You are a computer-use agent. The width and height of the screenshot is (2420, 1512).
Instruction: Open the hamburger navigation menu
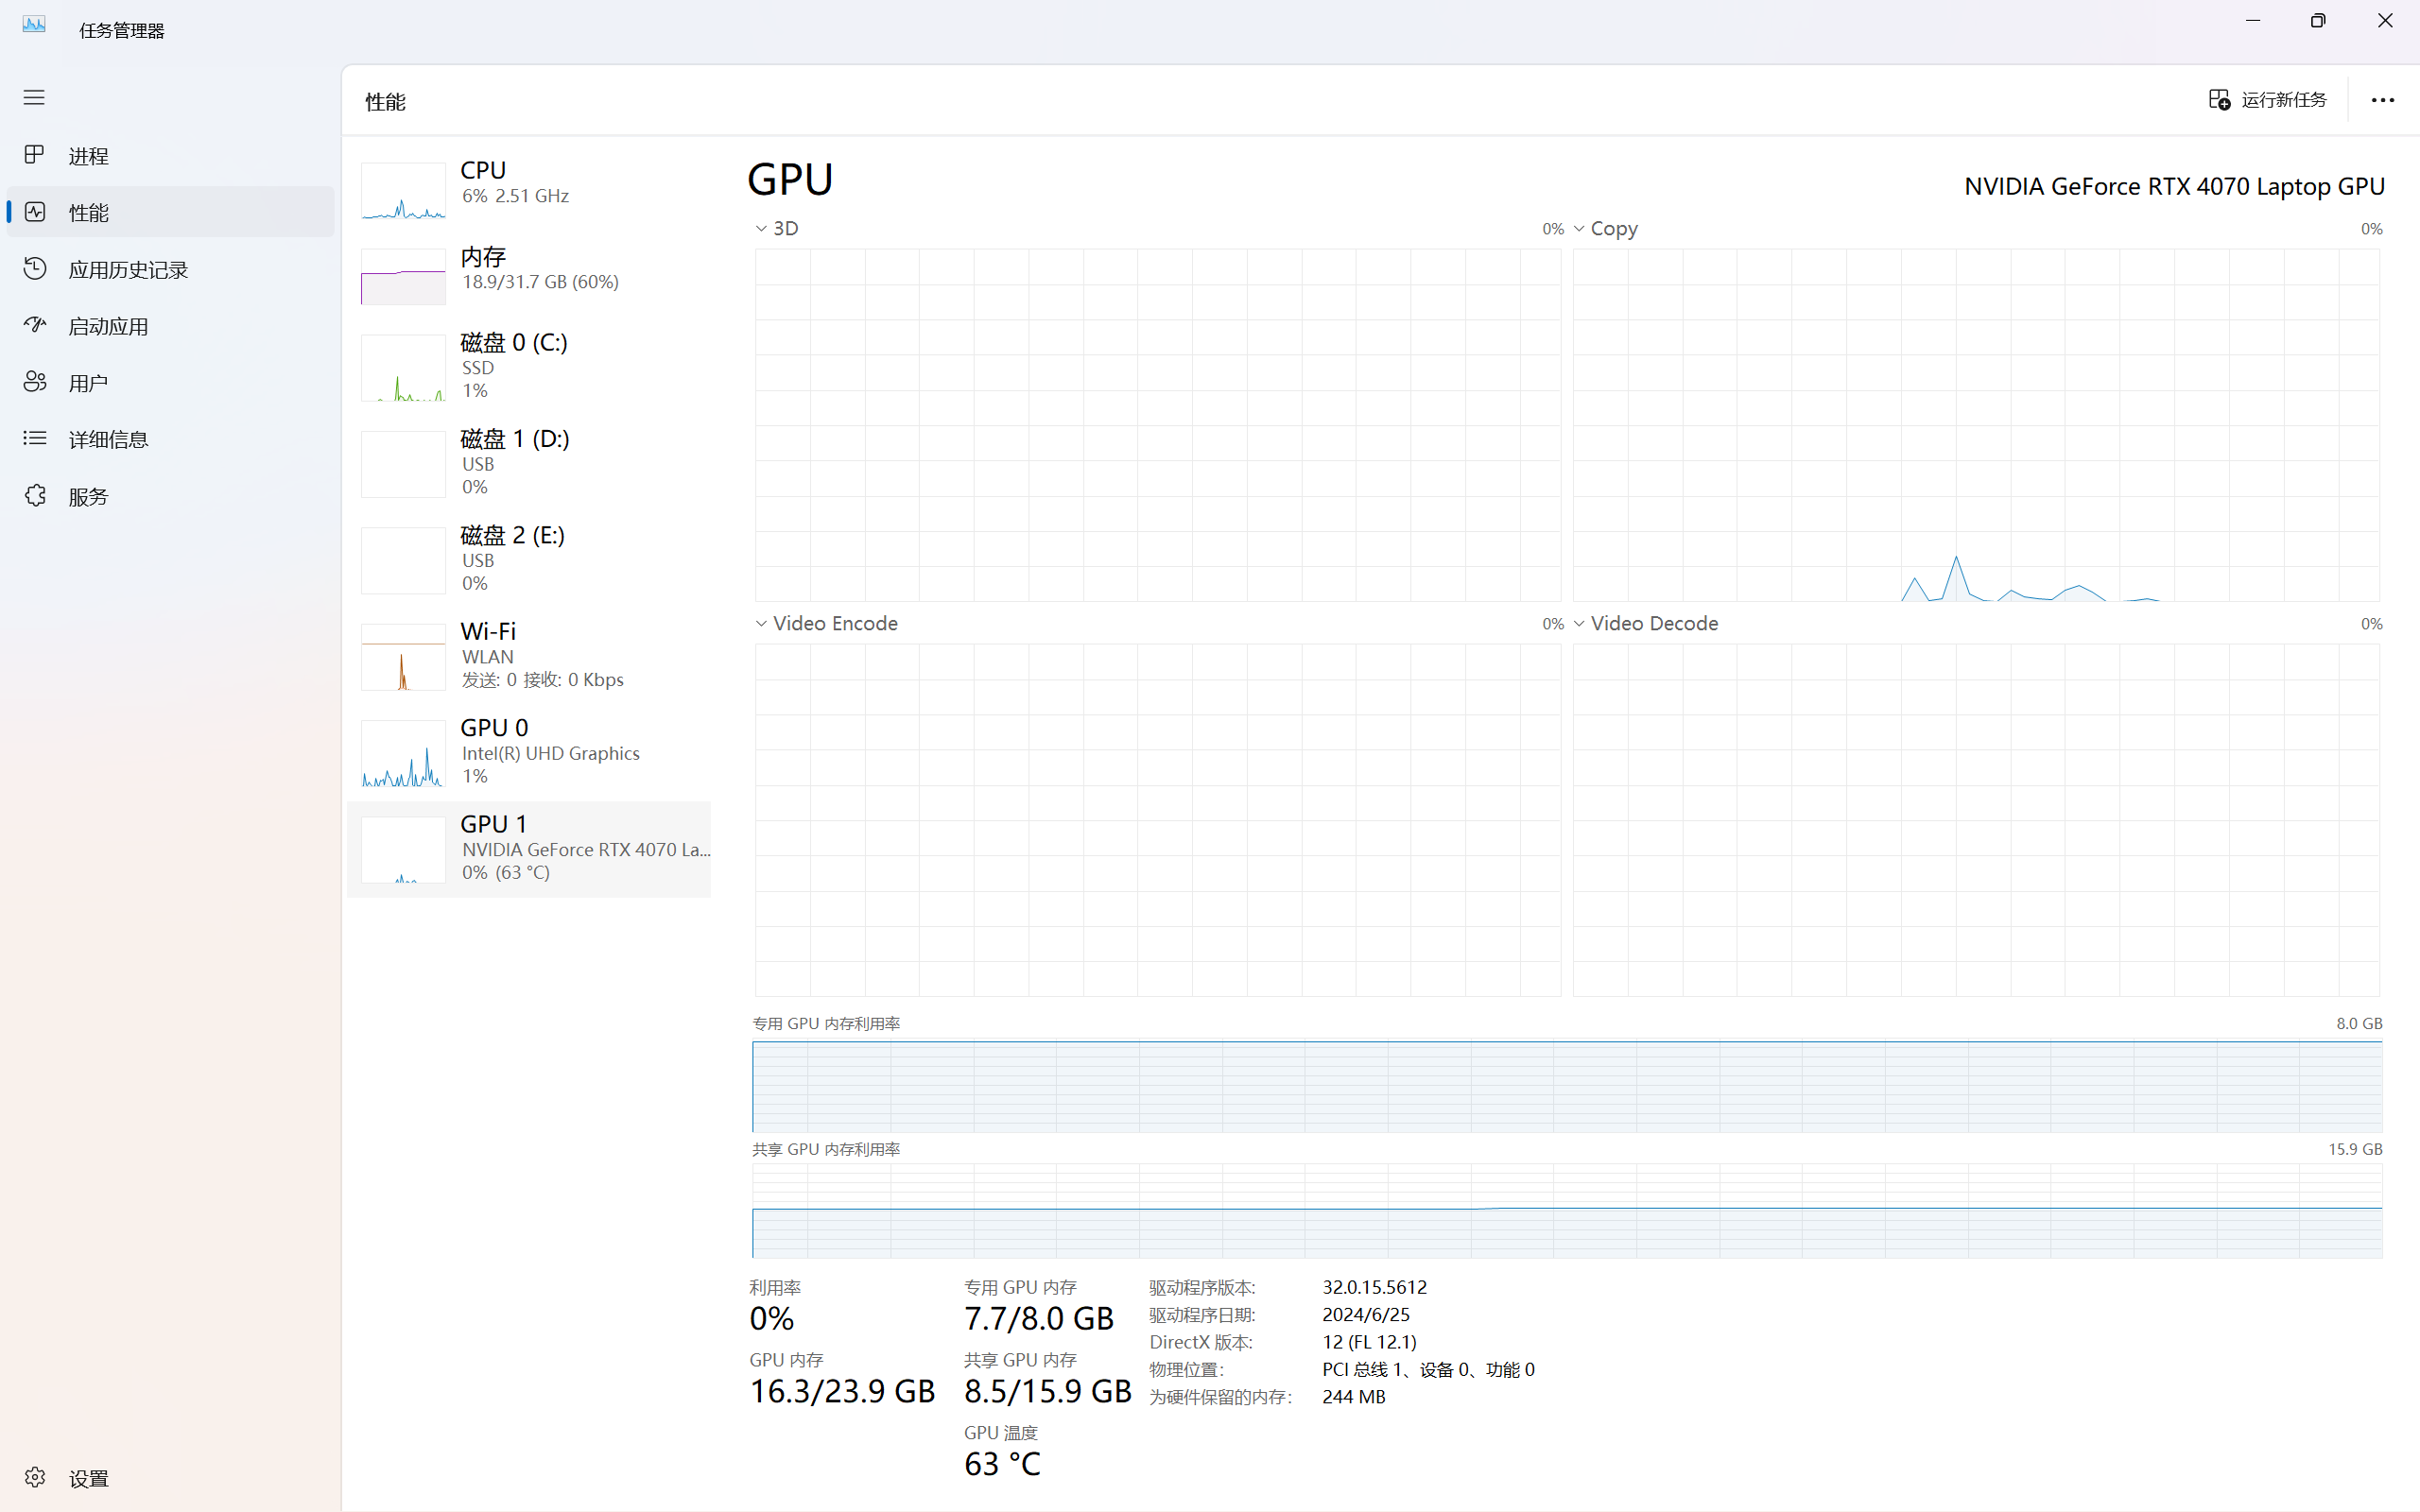(x=34, y=97)
